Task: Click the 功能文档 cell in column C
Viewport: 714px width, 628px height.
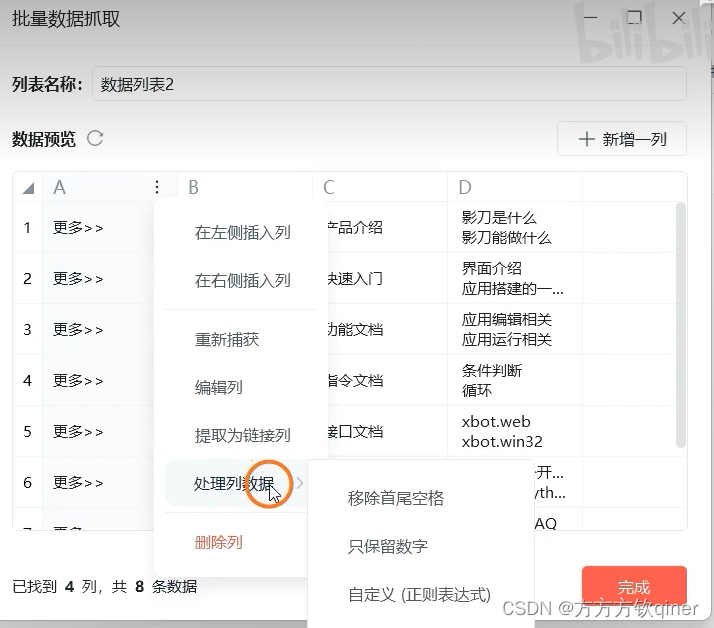Action: pyautogui.click(x=388, y=329)
